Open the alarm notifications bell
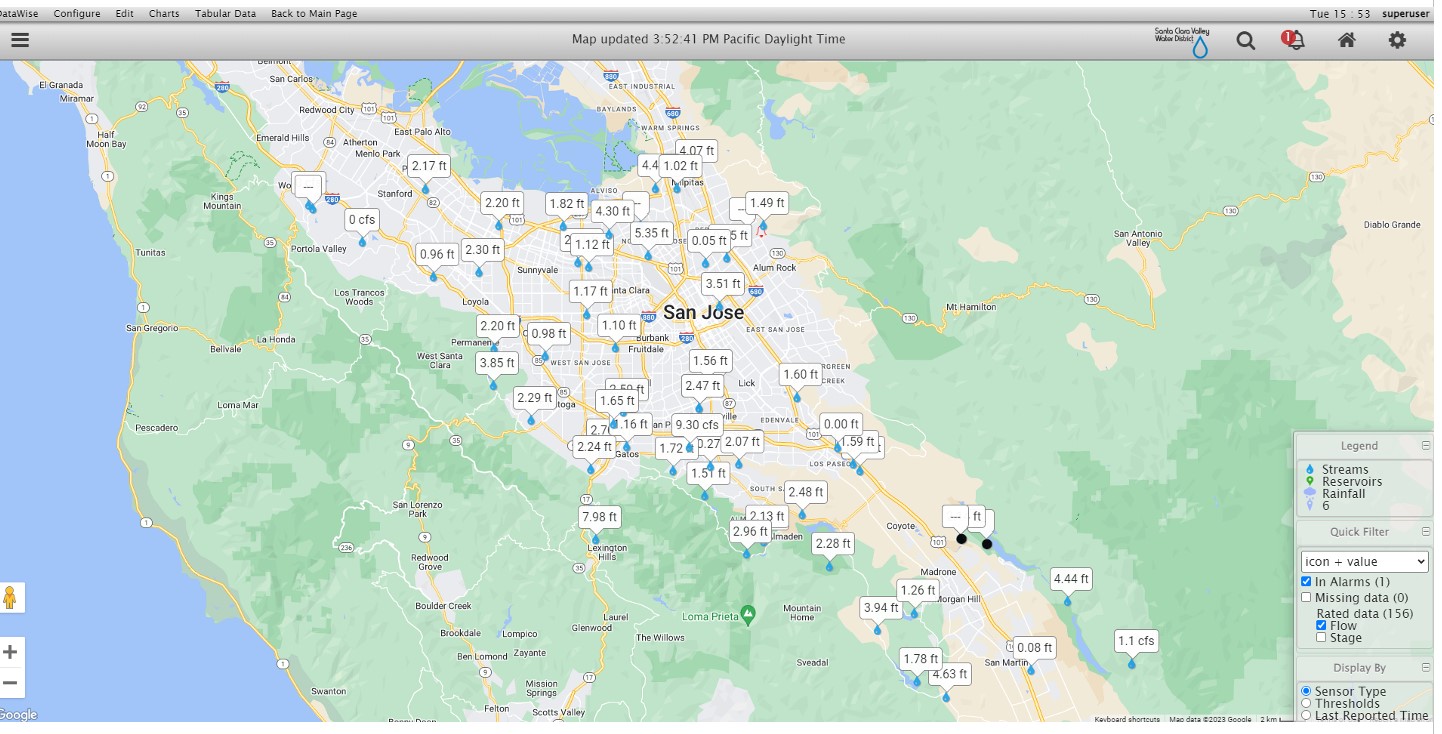The height and width of the screenshot is (734, 1442). point(1294,40)
